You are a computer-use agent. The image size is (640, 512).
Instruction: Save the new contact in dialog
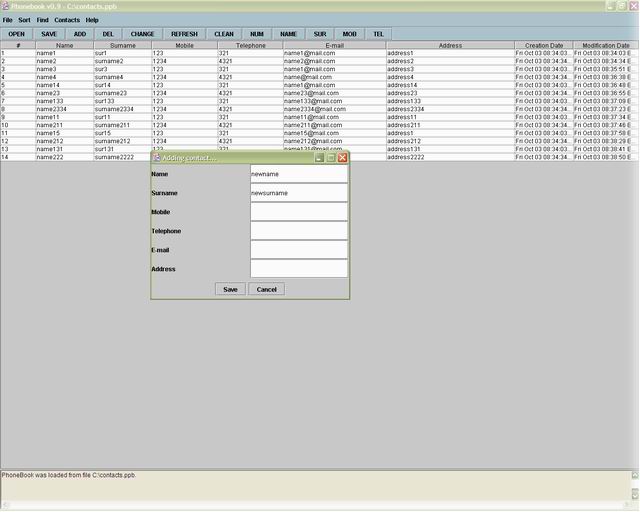pos(230,289)
